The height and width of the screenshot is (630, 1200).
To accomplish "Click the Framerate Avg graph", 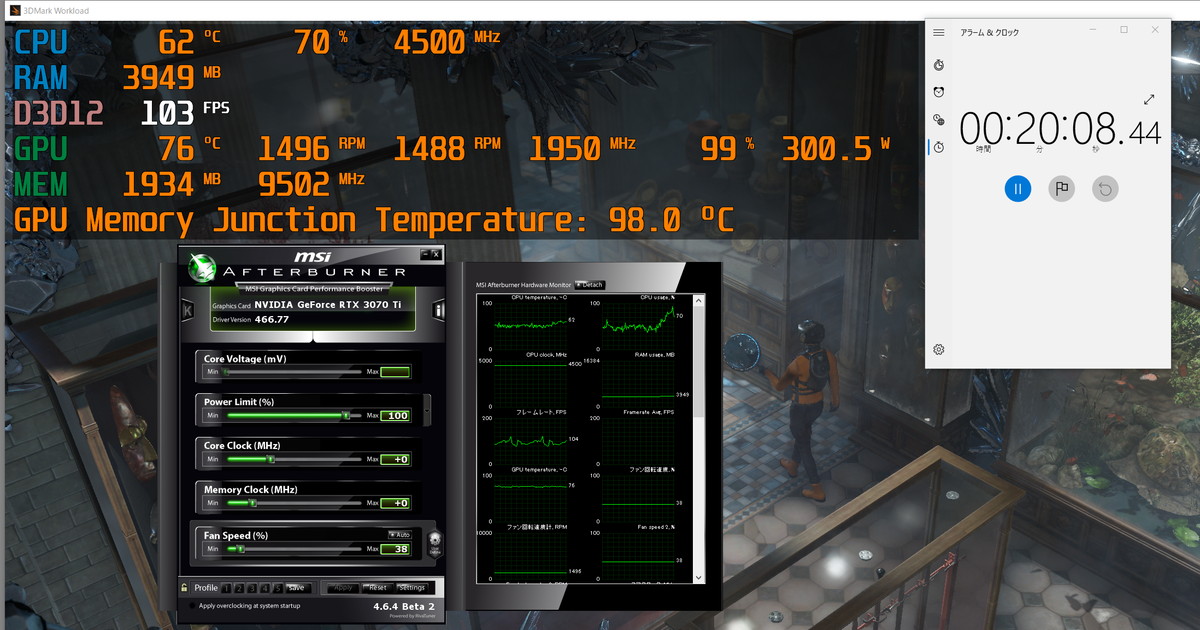I will point(637,441).
